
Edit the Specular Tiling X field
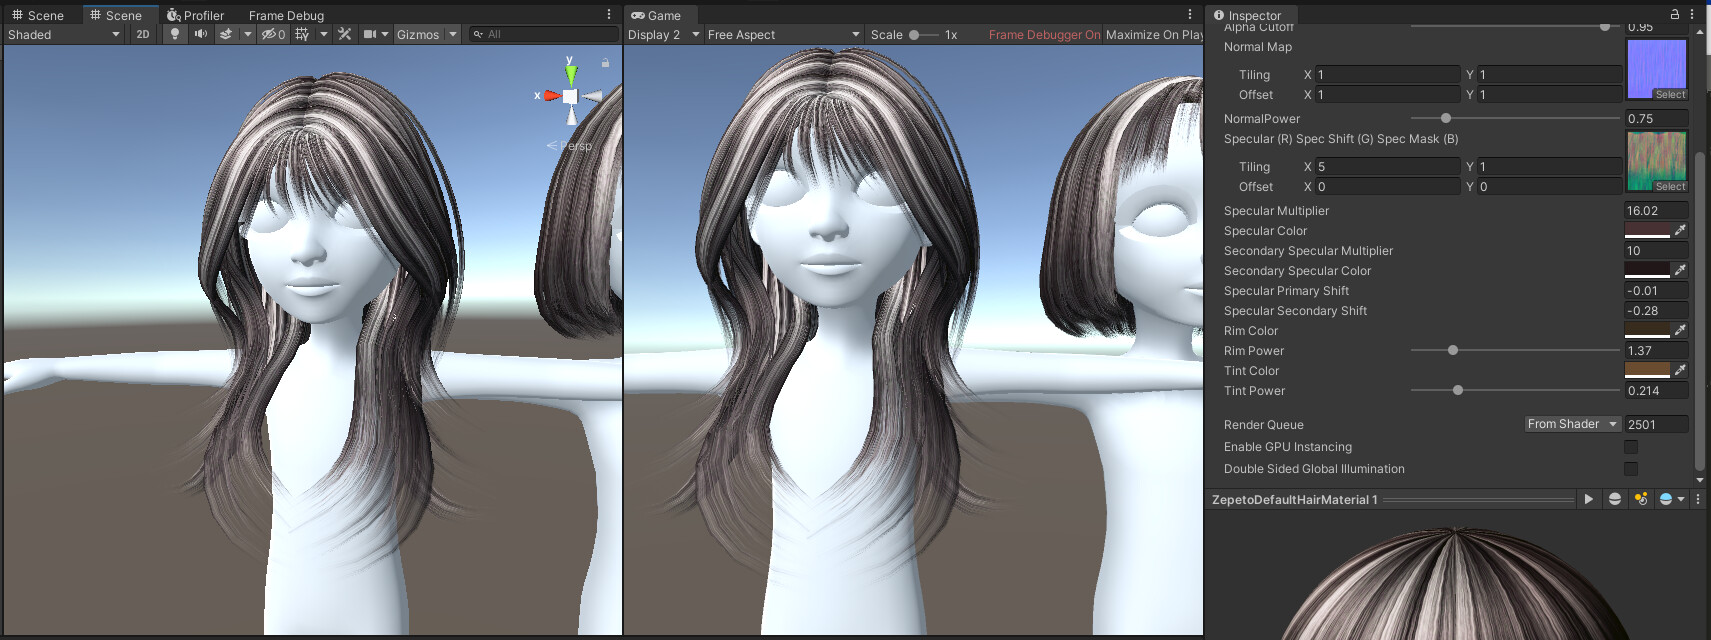point(1387,166)
